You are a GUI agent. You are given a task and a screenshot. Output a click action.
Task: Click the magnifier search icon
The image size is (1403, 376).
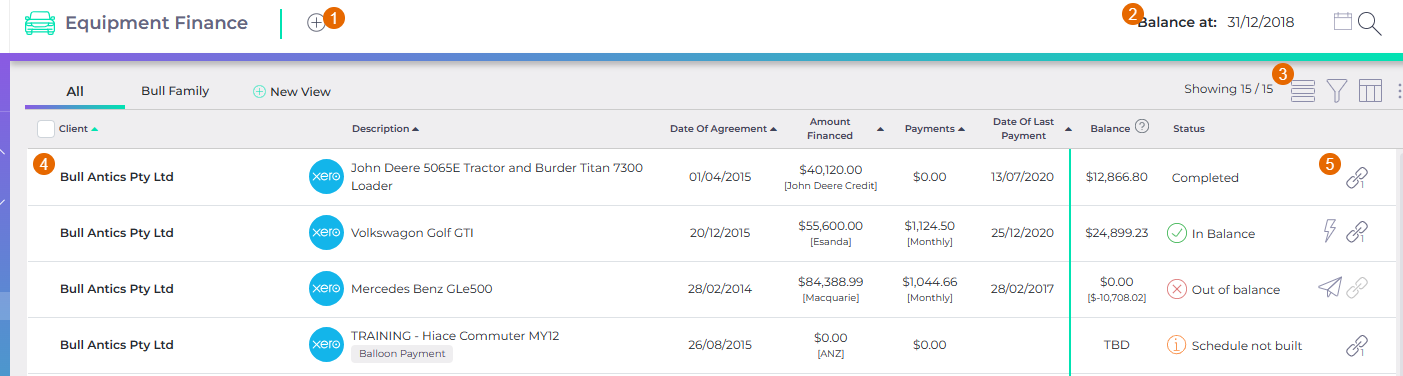tap(1369, 24)
